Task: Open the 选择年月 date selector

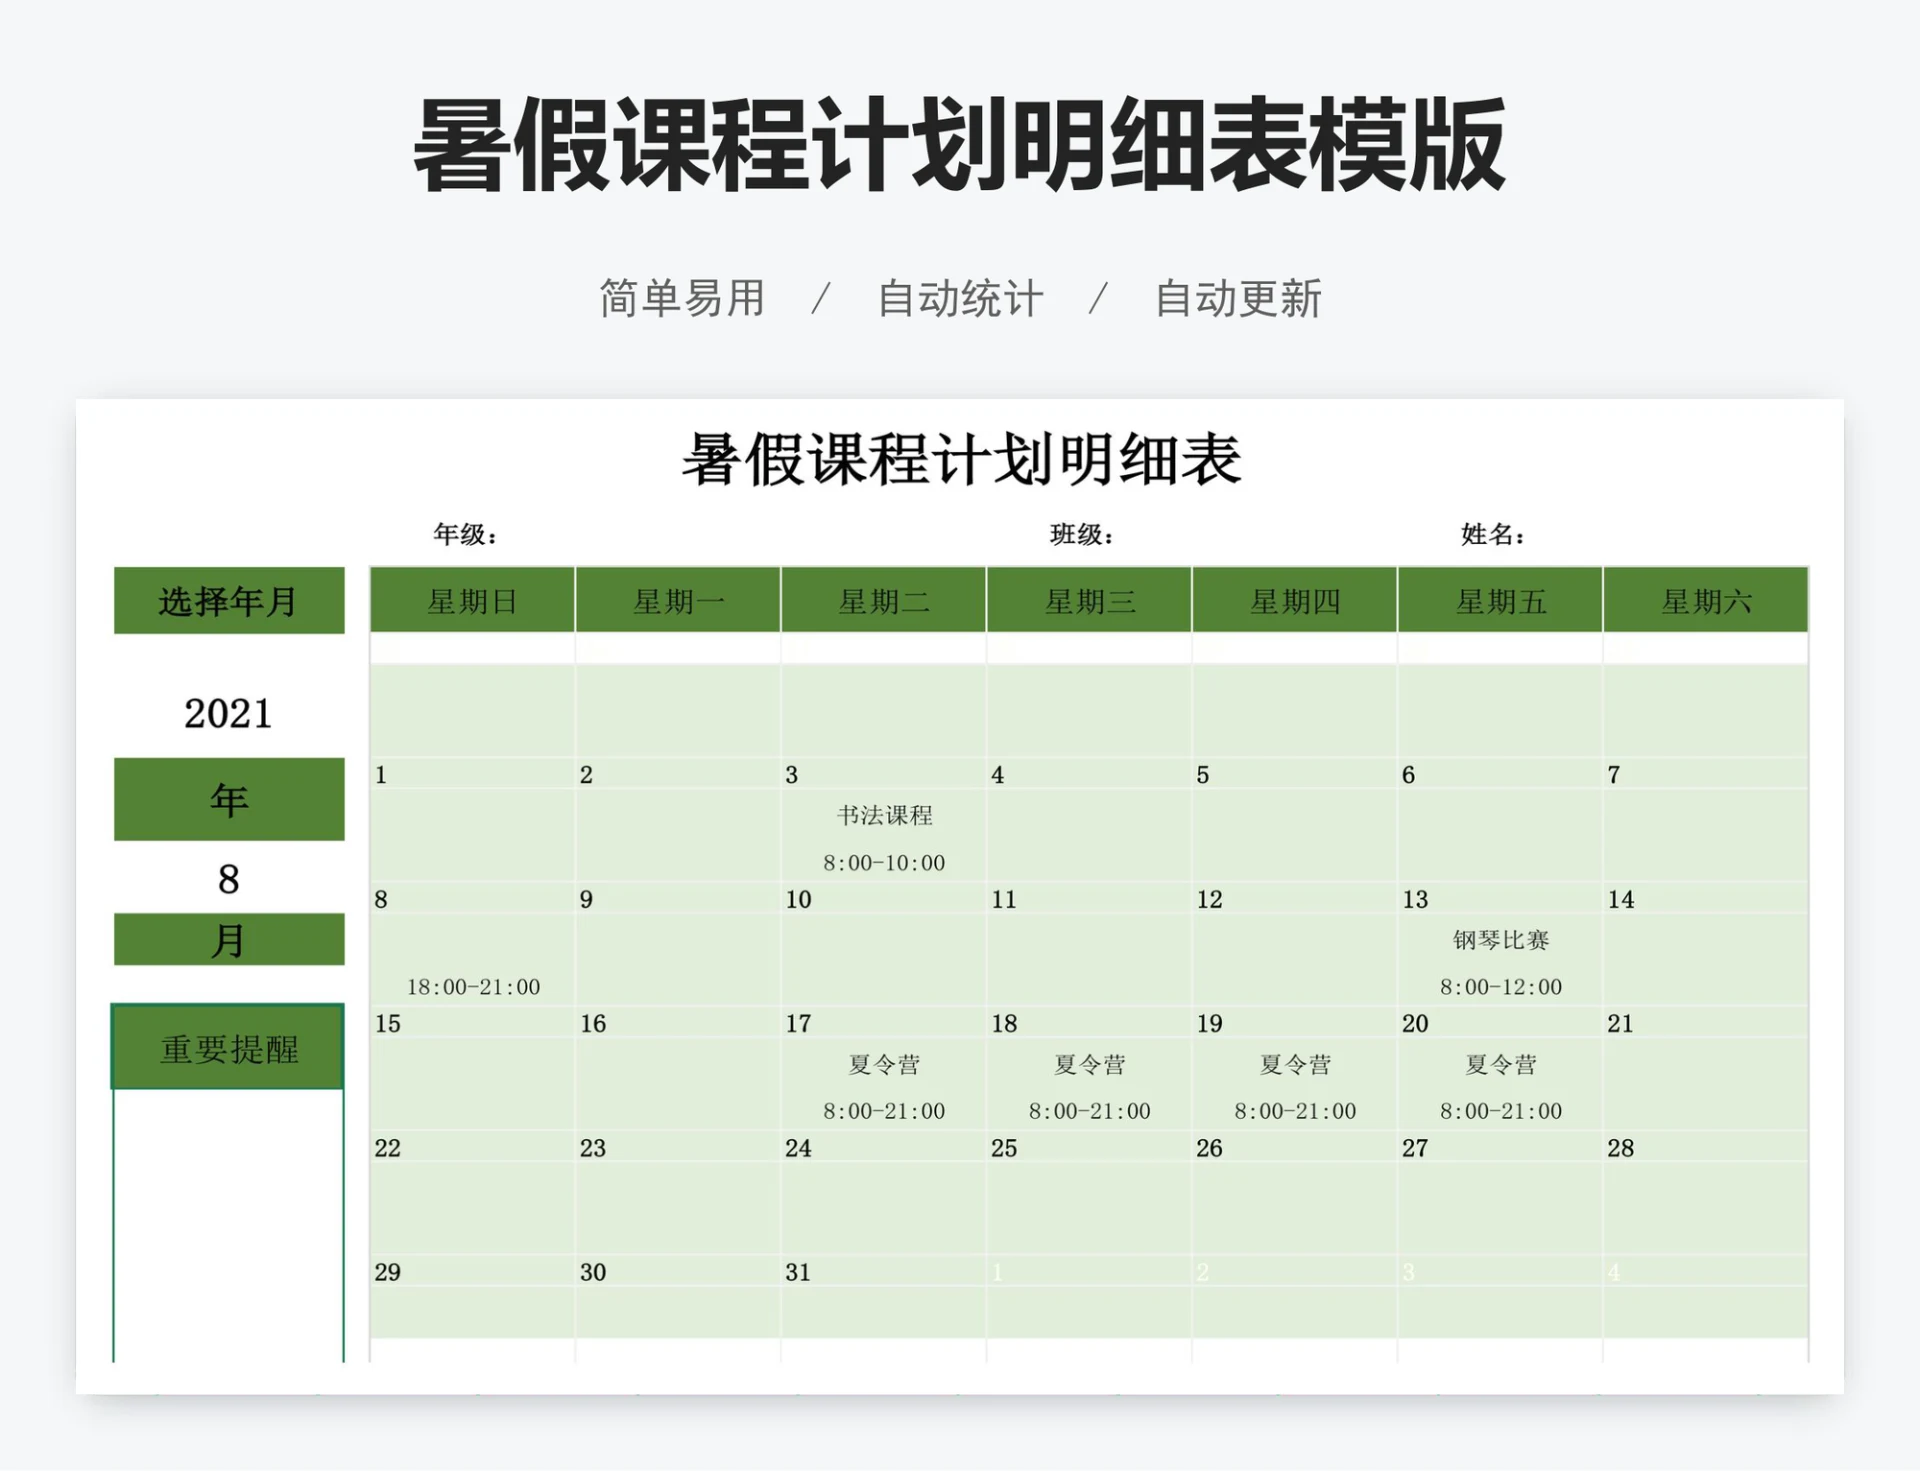Action: [x=228, y=600]
